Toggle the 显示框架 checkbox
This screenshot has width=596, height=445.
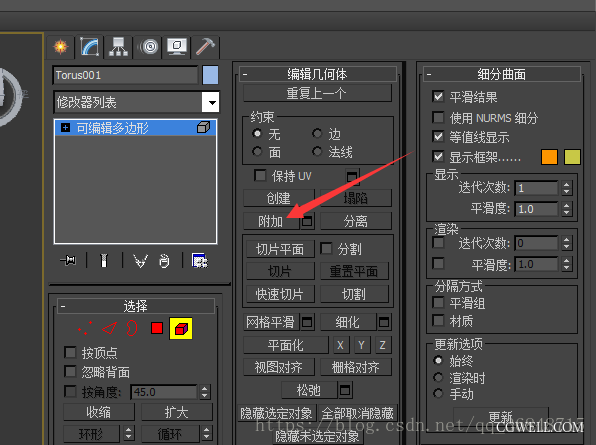pos(438,157)
